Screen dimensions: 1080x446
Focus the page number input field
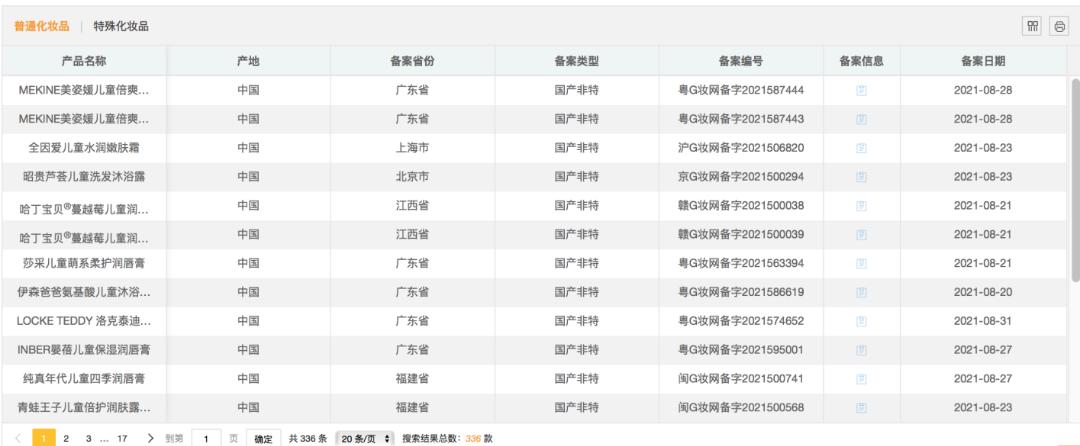[205, 438]
